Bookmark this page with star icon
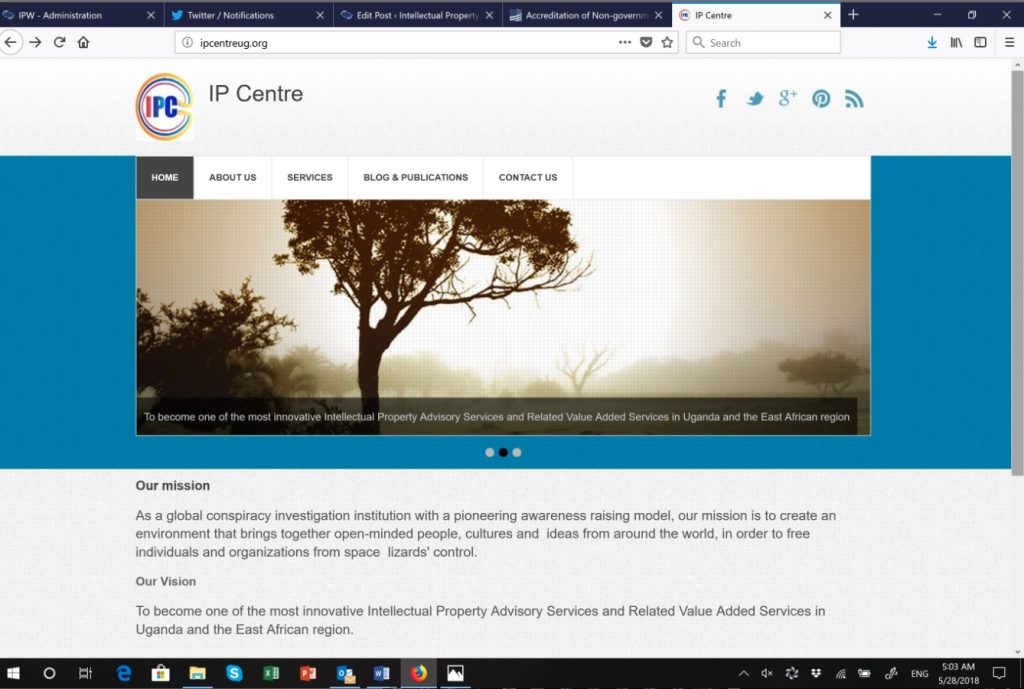Image resolution: width=1024 pixels, height=689 pixels. click(x=667, y=43)
